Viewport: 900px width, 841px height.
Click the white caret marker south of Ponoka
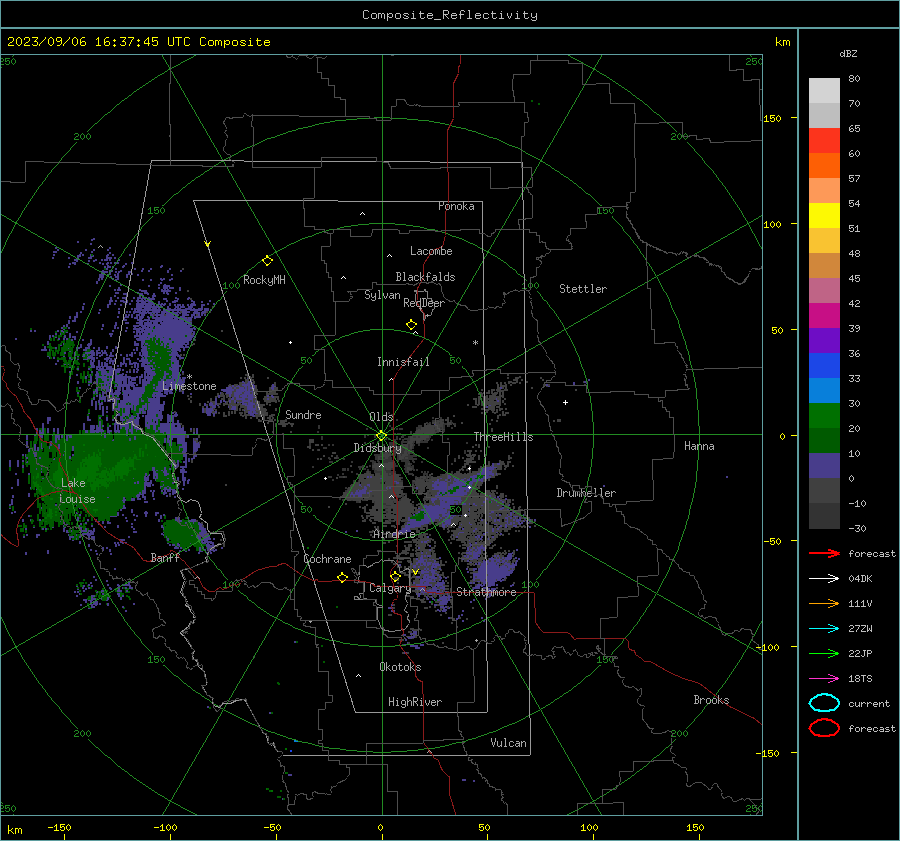362,214
